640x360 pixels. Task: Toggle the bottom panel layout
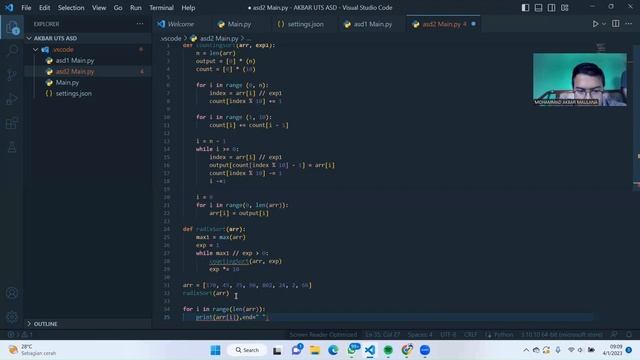pos(538,8)
